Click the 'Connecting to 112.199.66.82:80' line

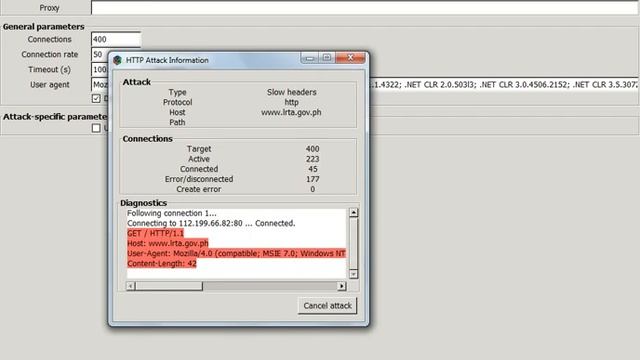pyautogui.click(x=211, y=223)
